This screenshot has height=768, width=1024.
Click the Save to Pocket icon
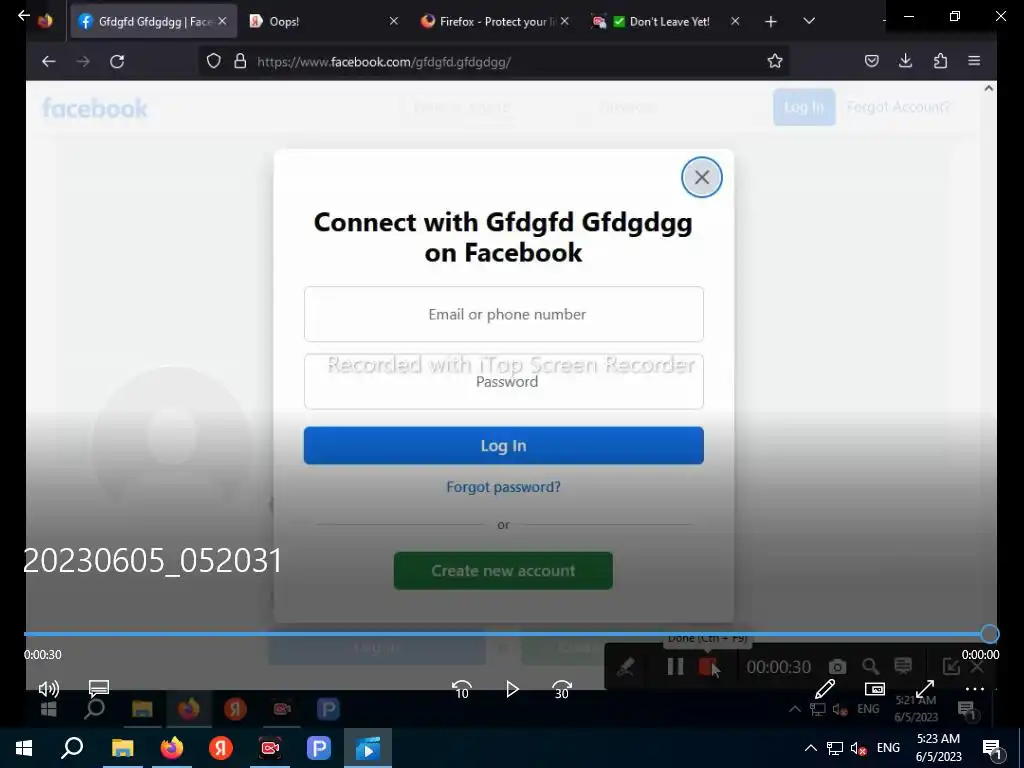click(871, 61)
